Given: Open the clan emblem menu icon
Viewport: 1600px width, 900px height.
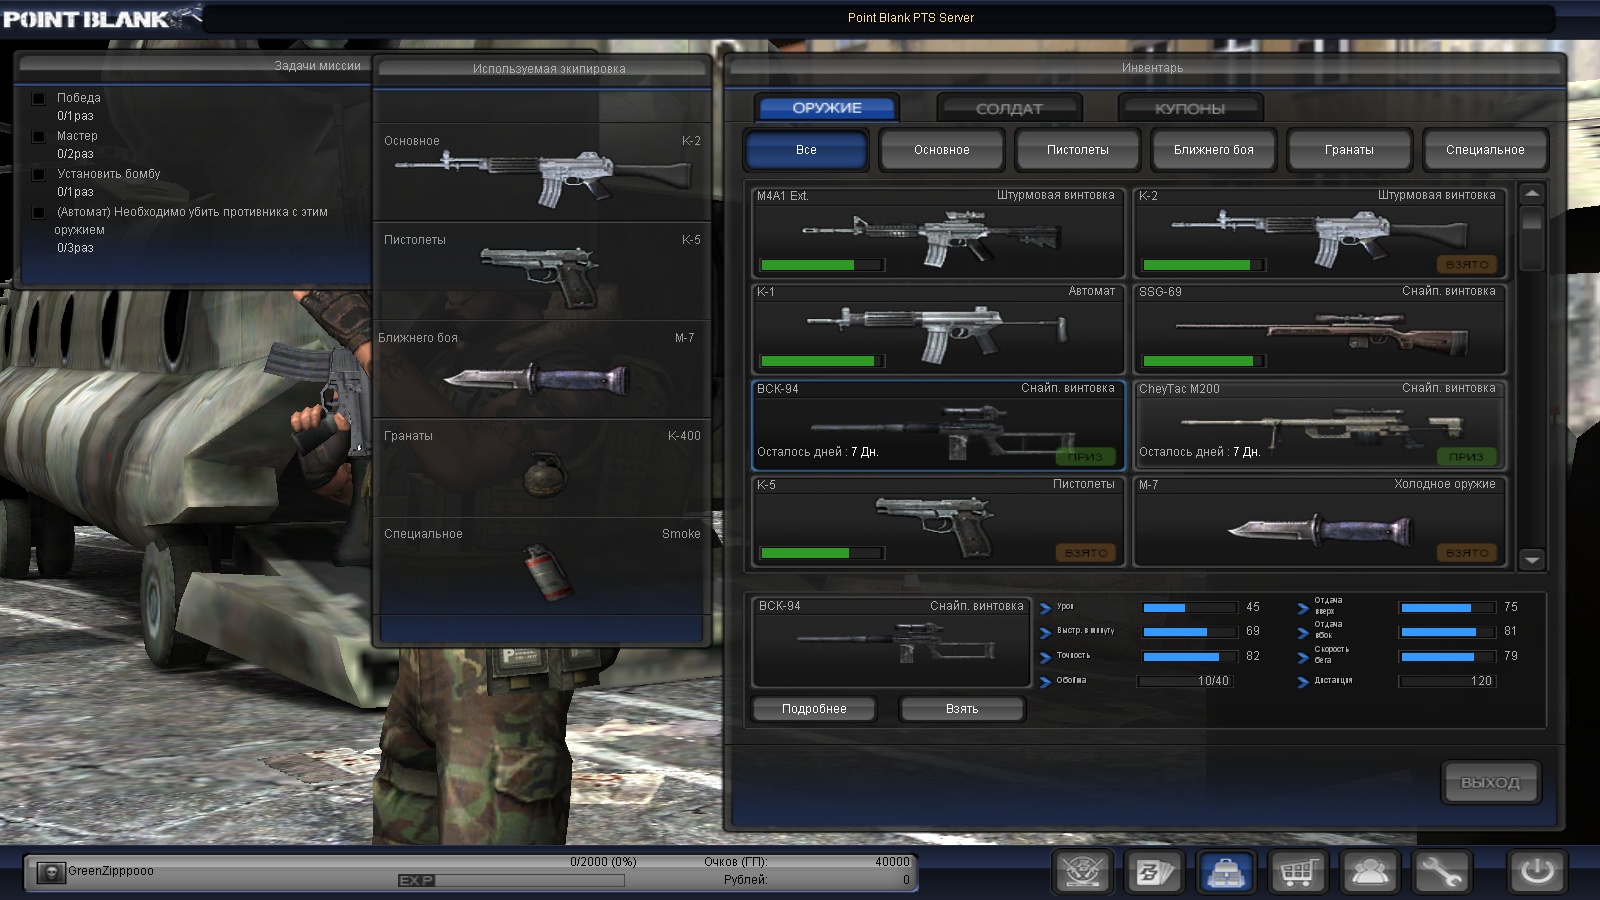Looking at the screenshot, I should pyautogui.click(x=1080, y=872).
